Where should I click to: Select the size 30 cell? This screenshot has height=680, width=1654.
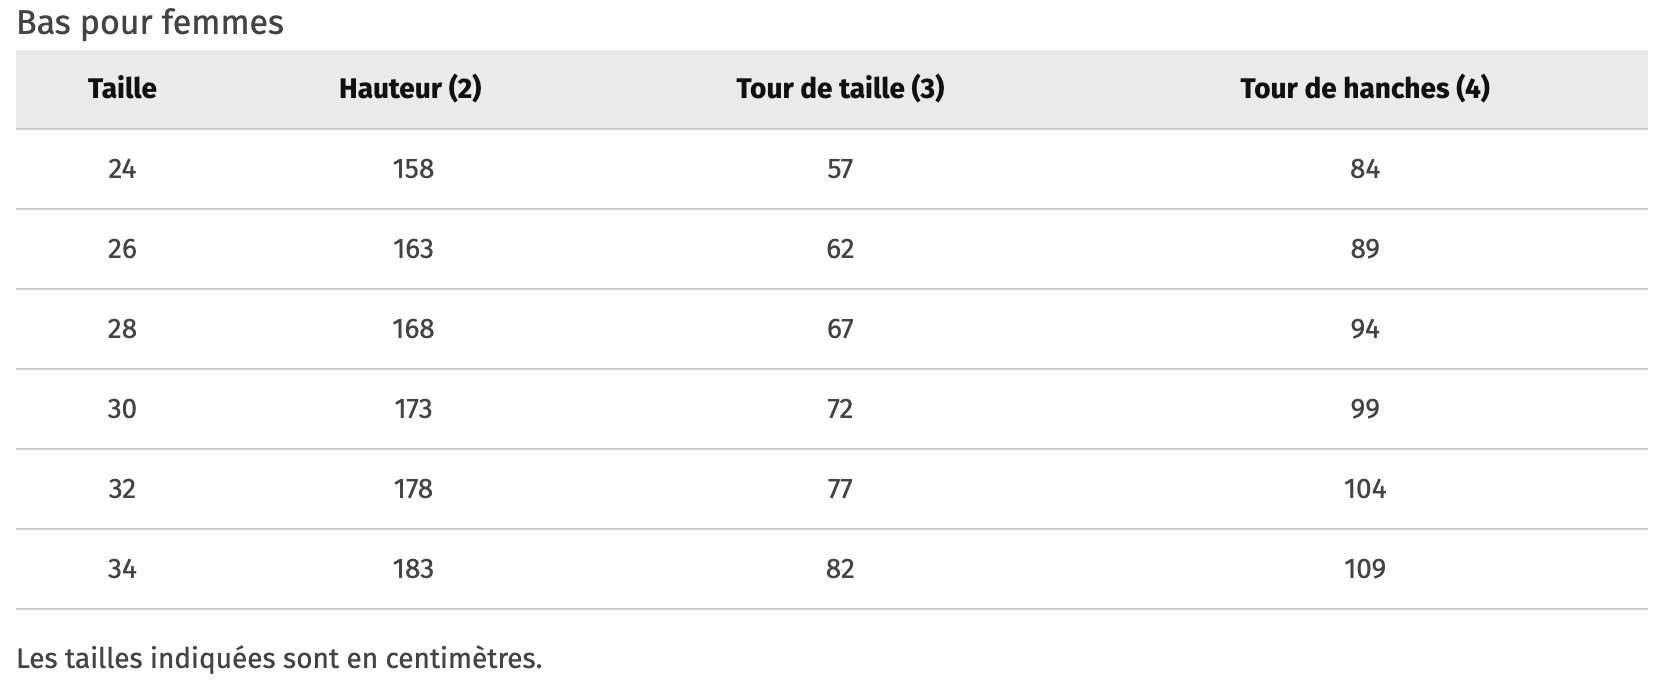tap(122, 409)
